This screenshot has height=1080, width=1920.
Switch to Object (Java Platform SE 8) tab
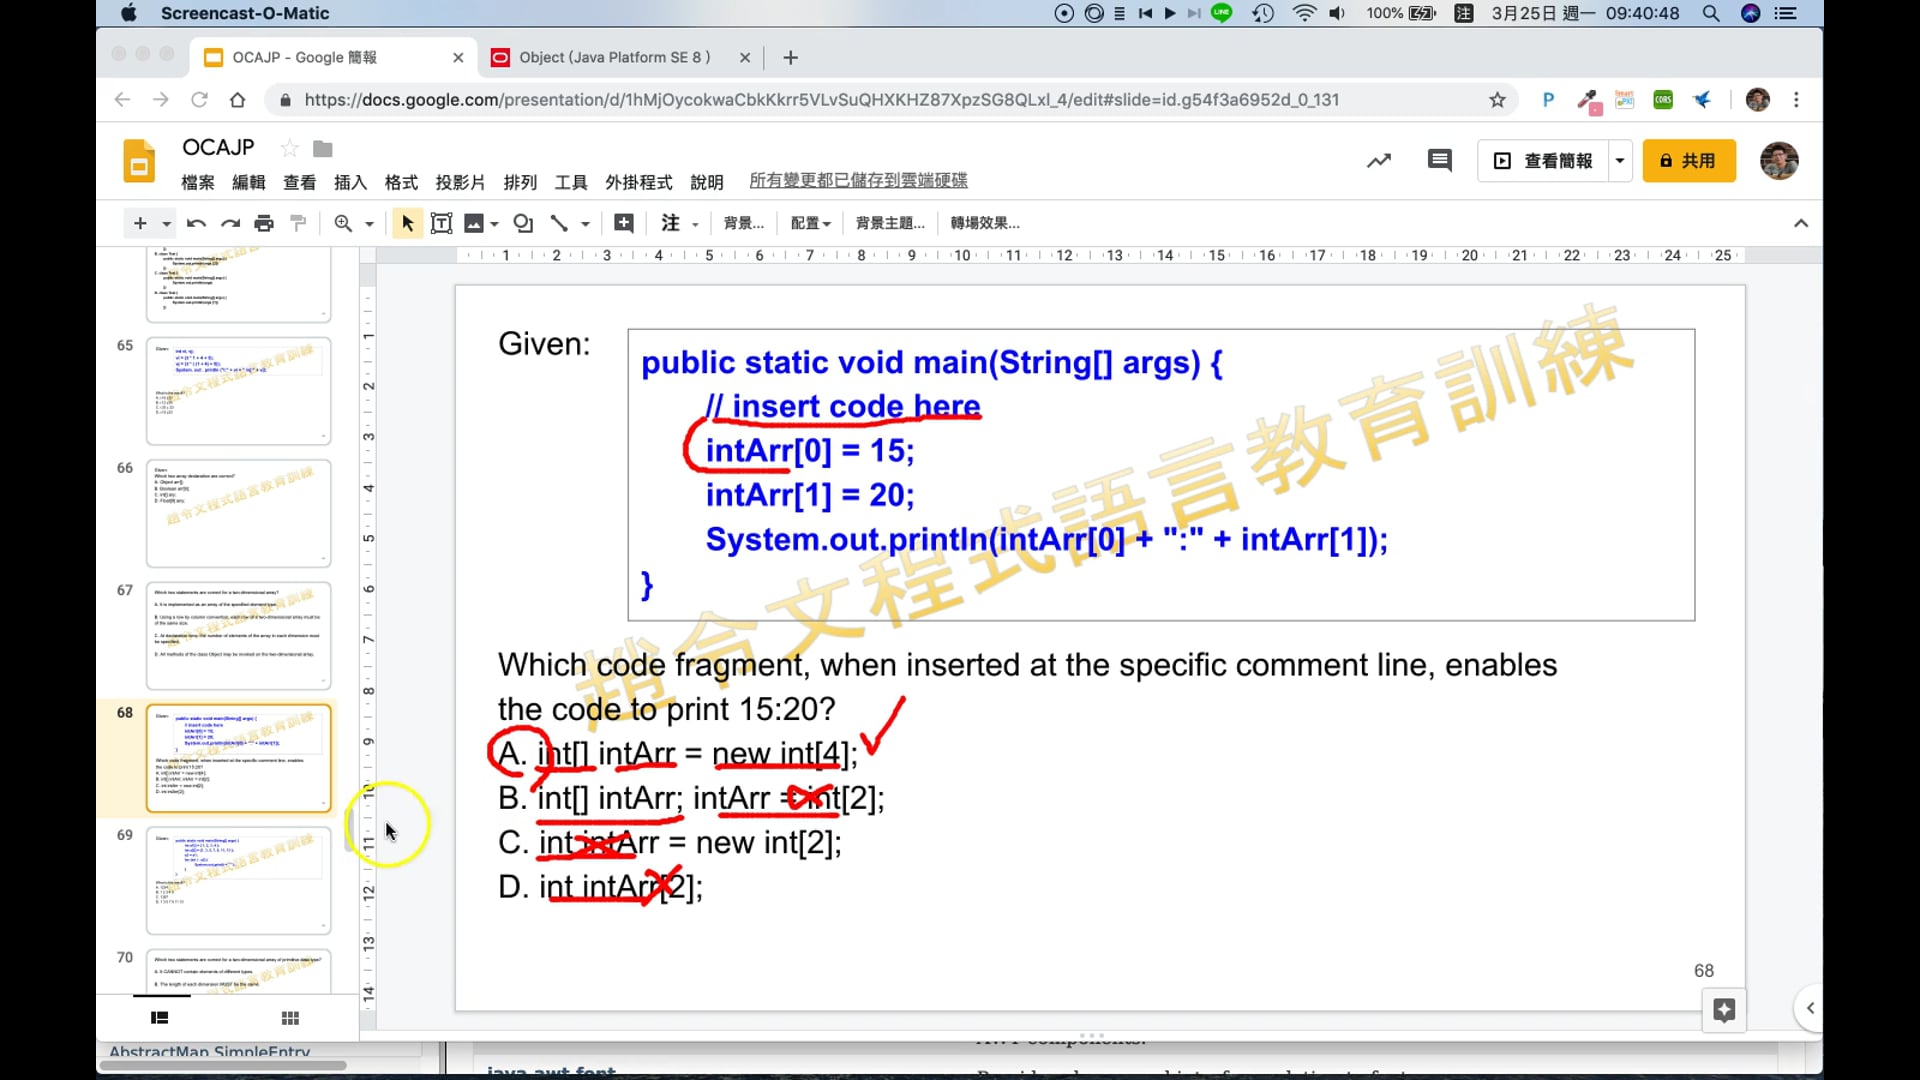pyautogui.click(x=614, y=57)
